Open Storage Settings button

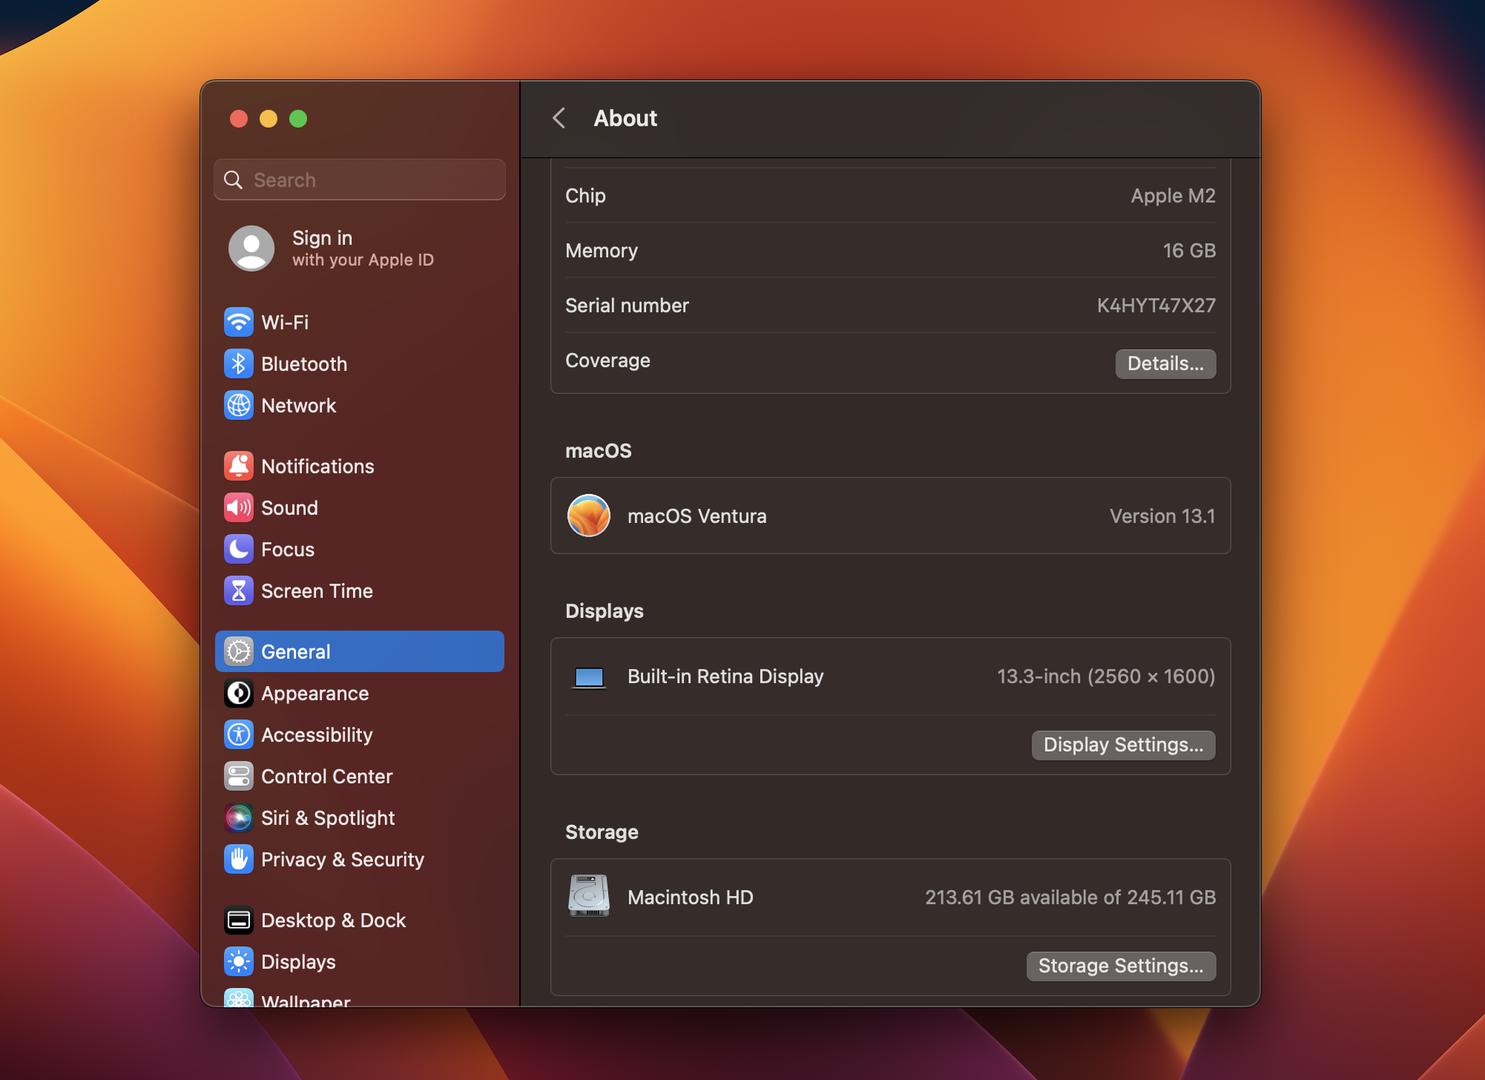(x=1121, y=966)
